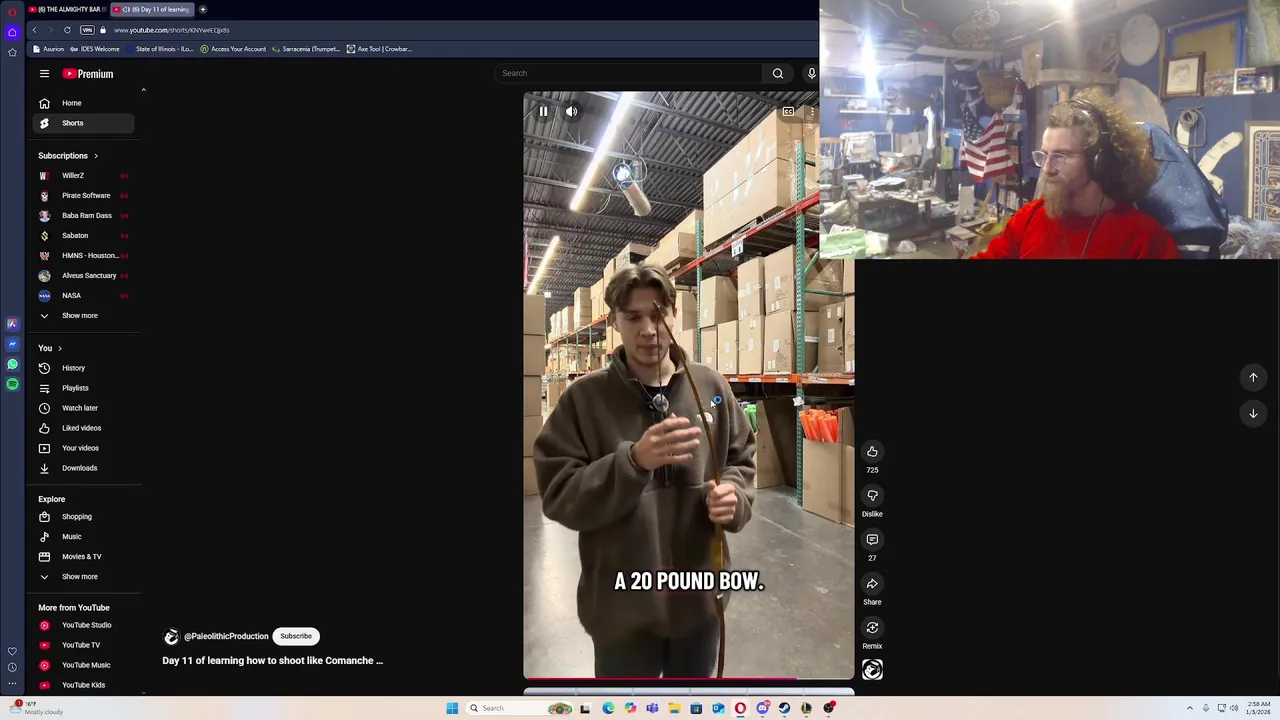Viewport: 1280px width, 720px height.
Task: Go to previous Short with up arrow
Action: coord(1253,377)
